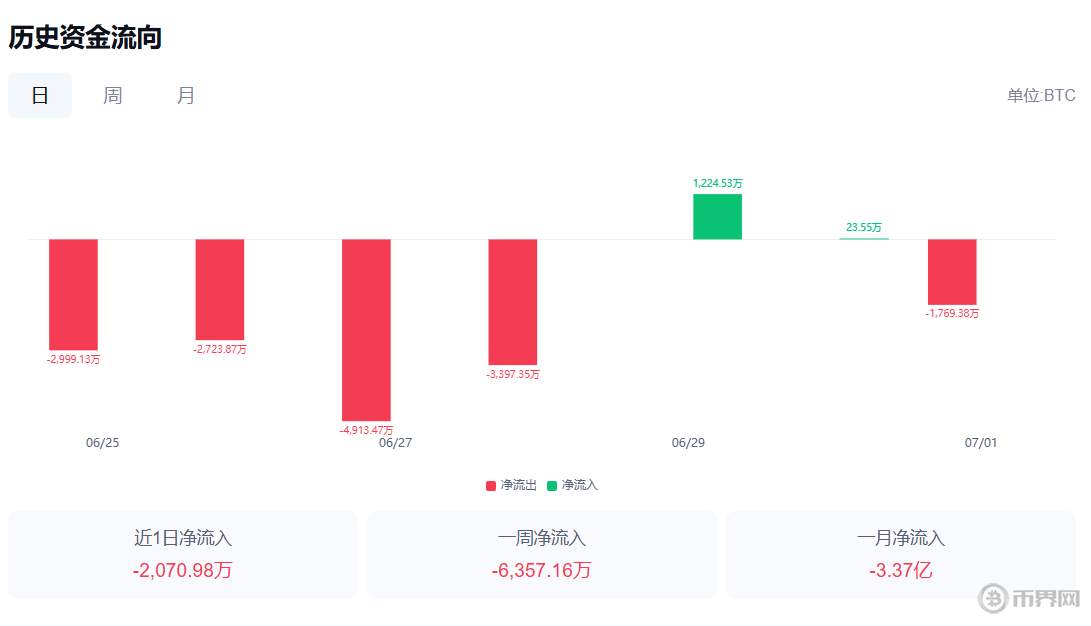The width and height of the screenshot is (1091, 626).
Task: Open the 一周净流入 summary card
Action: click(x=542, y=555)
